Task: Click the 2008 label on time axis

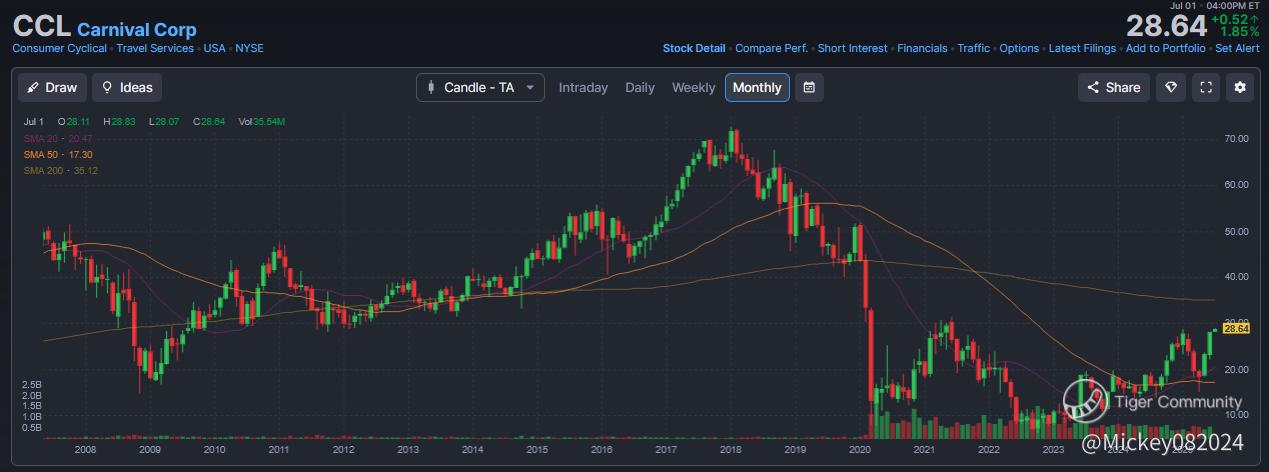Action: pyautogui.click(x=85, y=450)
